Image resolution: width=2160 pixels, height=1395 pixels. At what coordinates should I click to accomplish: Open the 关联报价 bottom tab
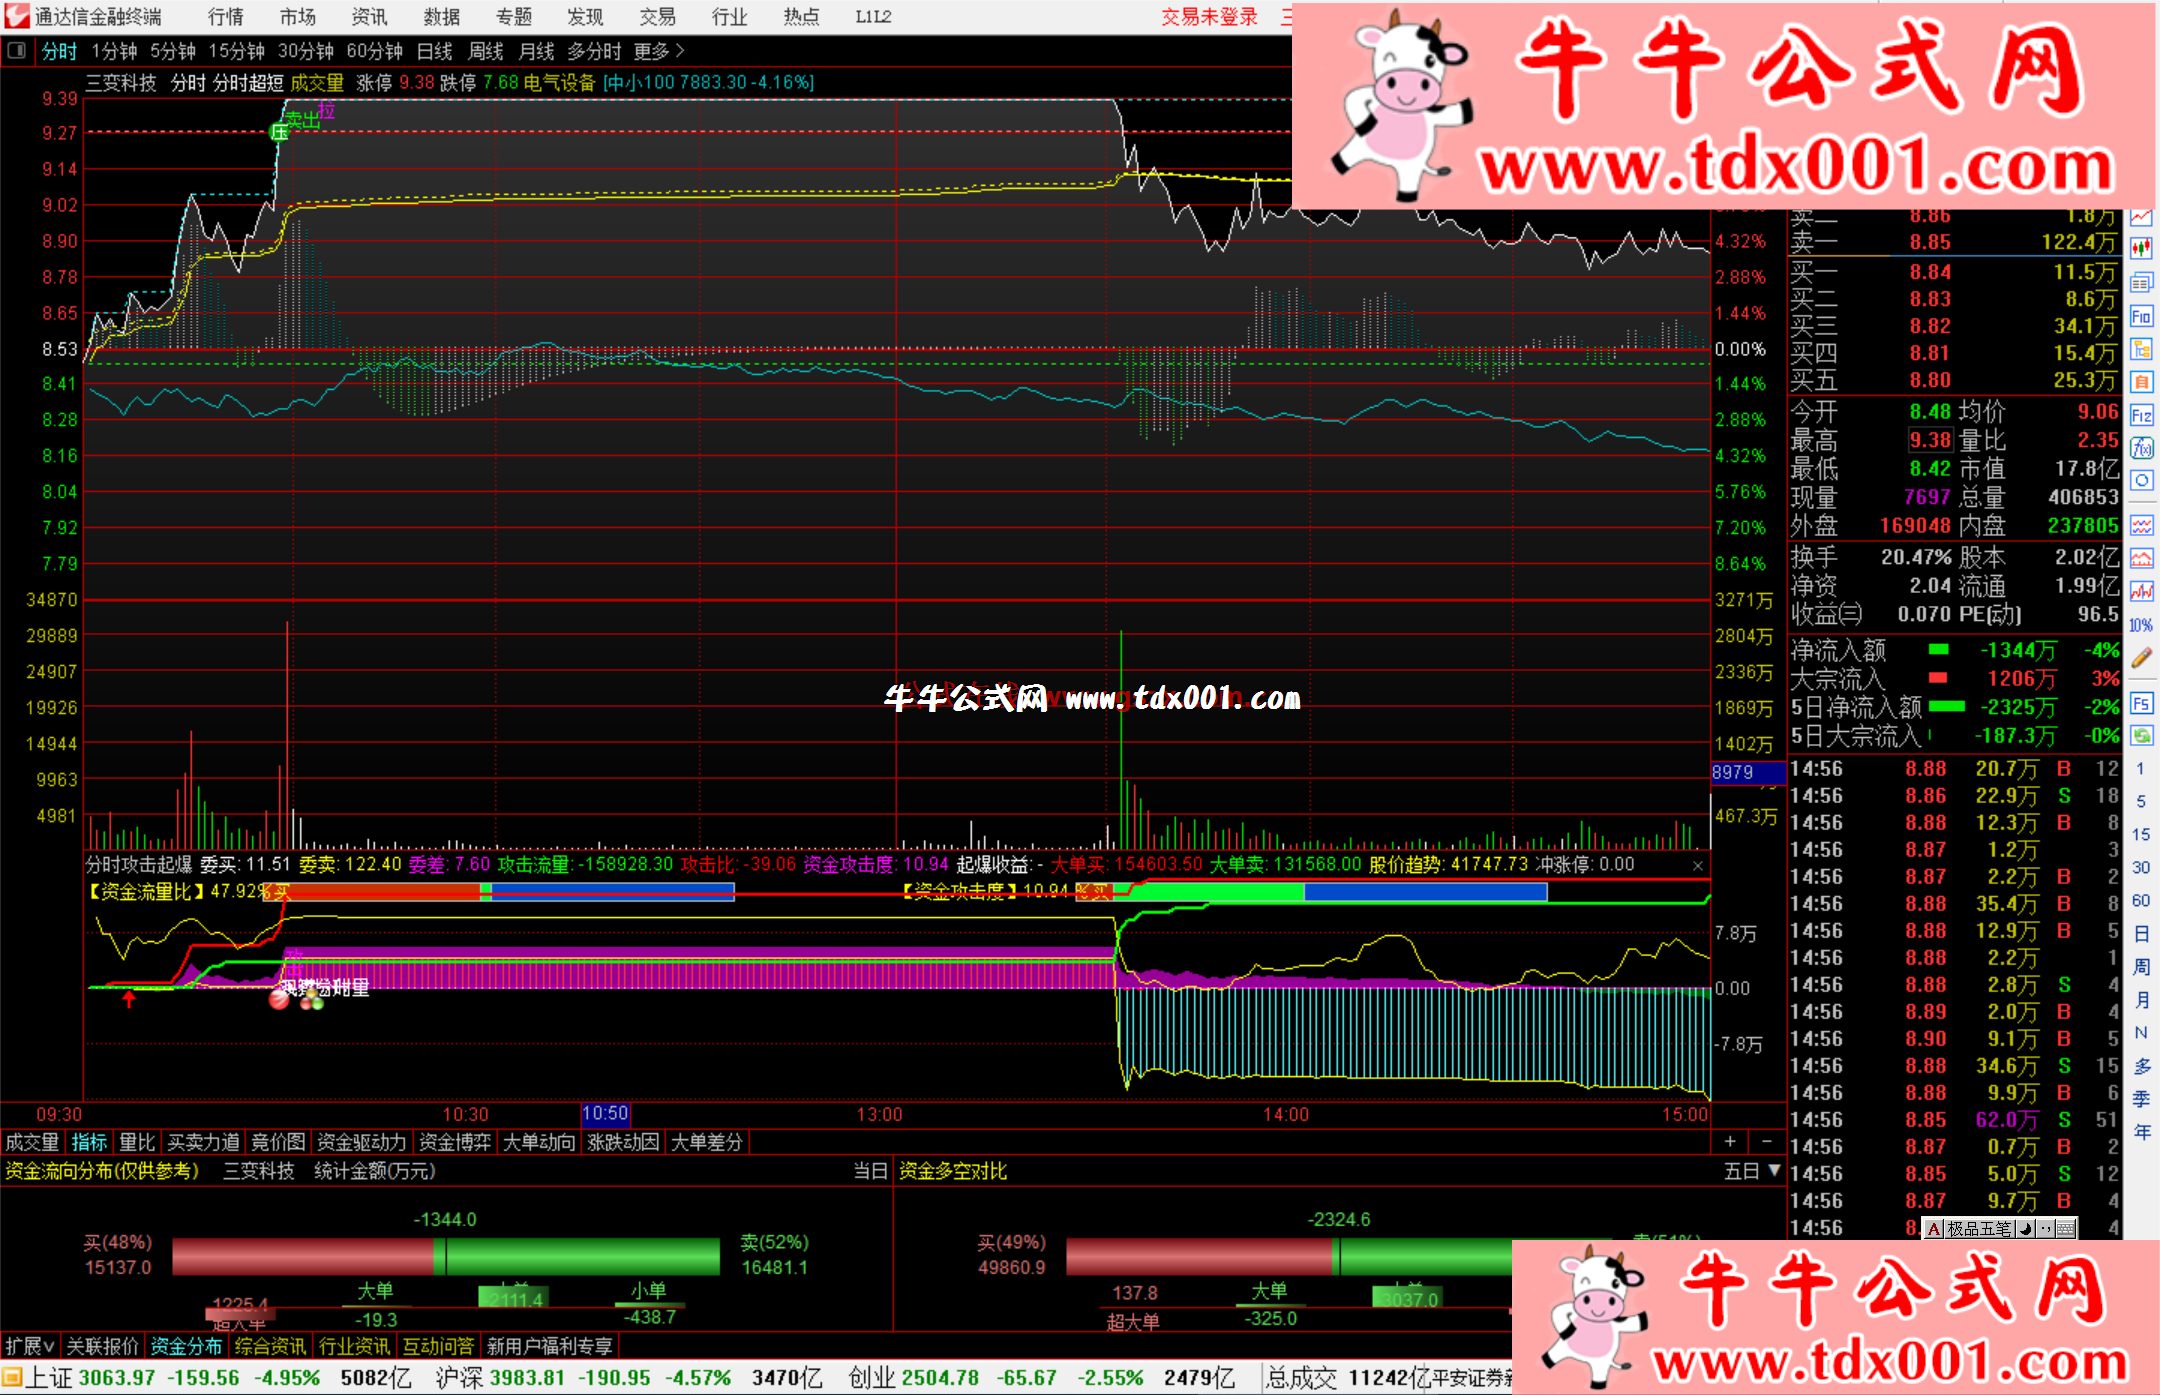point(102,1346)
